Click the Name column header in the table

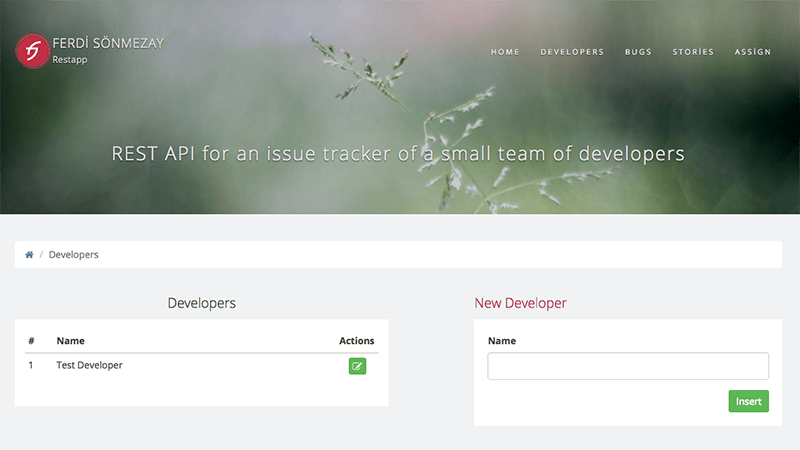[x=70, y=341]
